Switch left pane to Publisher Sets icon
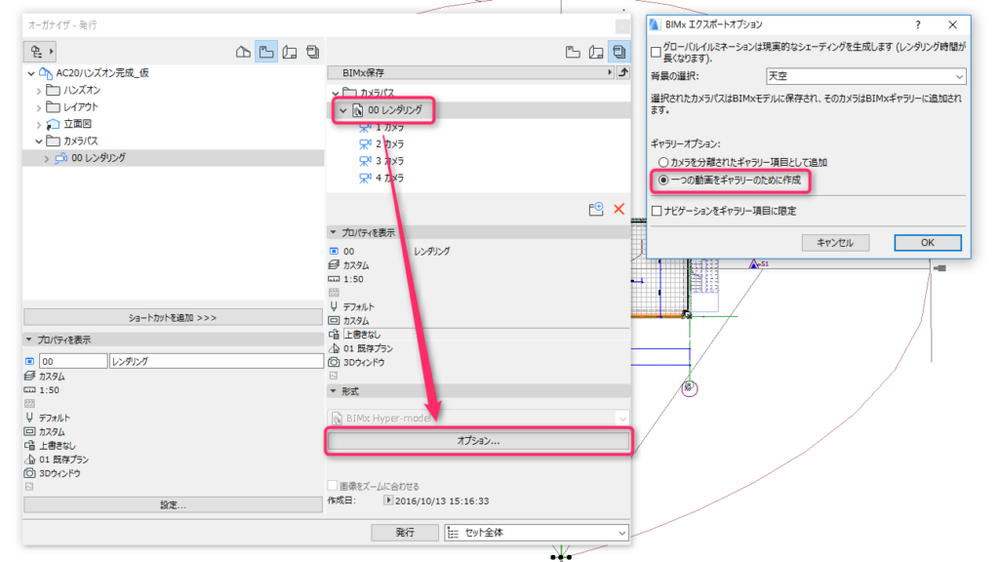Viewport: 999px width, 562px height. pyautogui.click(x=312, y=52)
